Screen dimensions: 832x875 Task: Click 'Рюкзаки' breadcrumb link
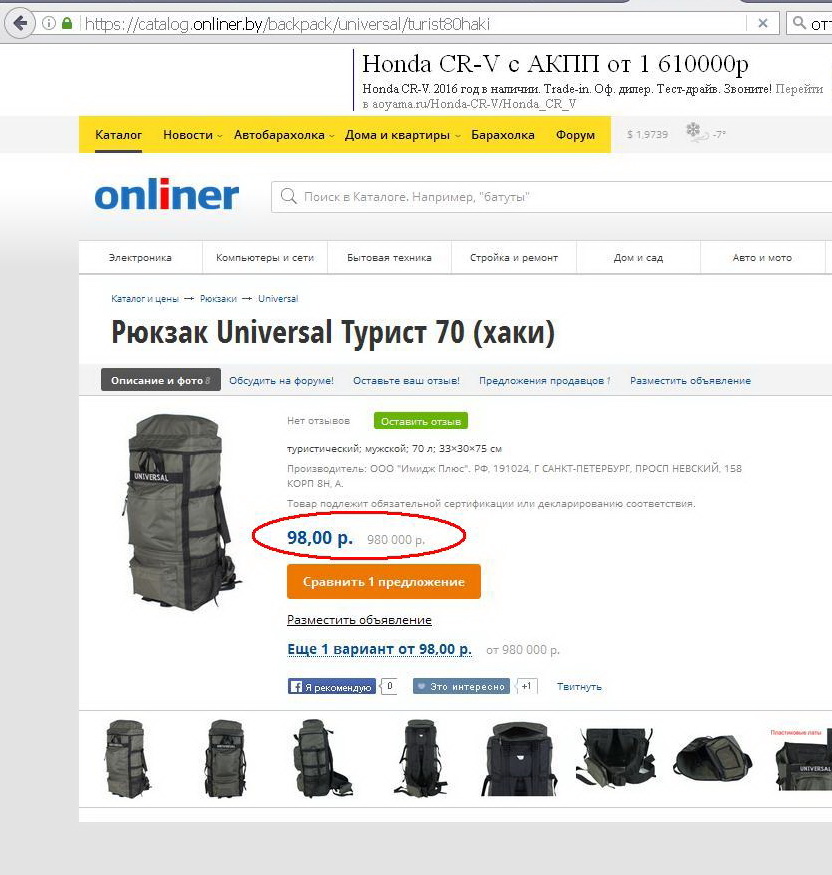tap(218, 299)
